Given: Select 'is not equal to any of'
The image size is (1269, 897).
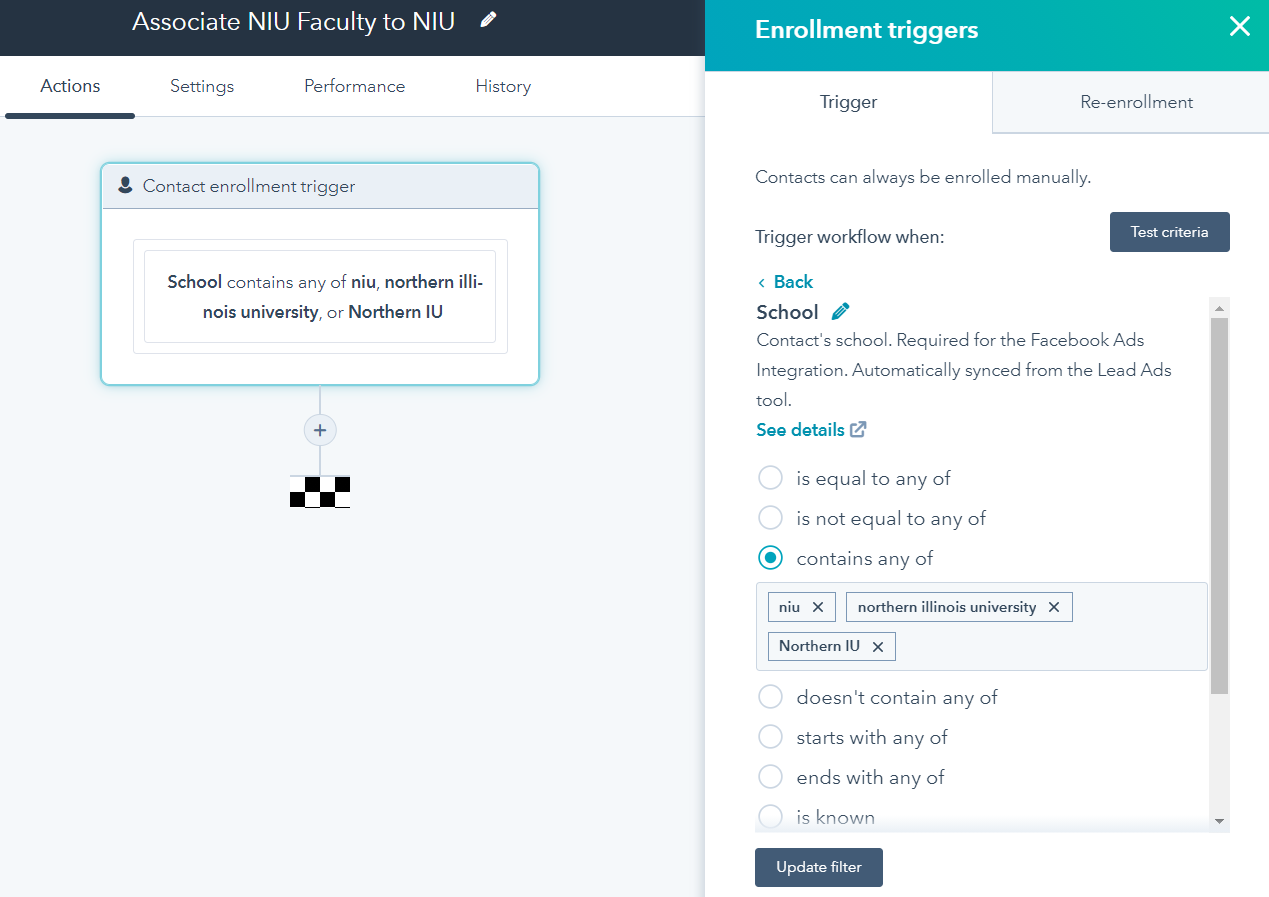Looking at the screenshot, I should click(x=770, y=518).
